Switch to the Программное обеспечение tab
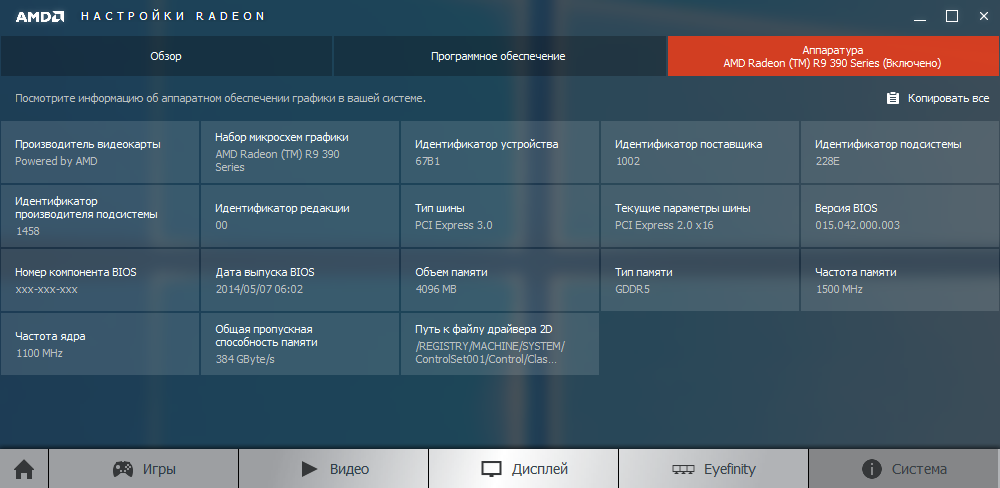Viewport: 1000px width, 488px height. [498, 56]
